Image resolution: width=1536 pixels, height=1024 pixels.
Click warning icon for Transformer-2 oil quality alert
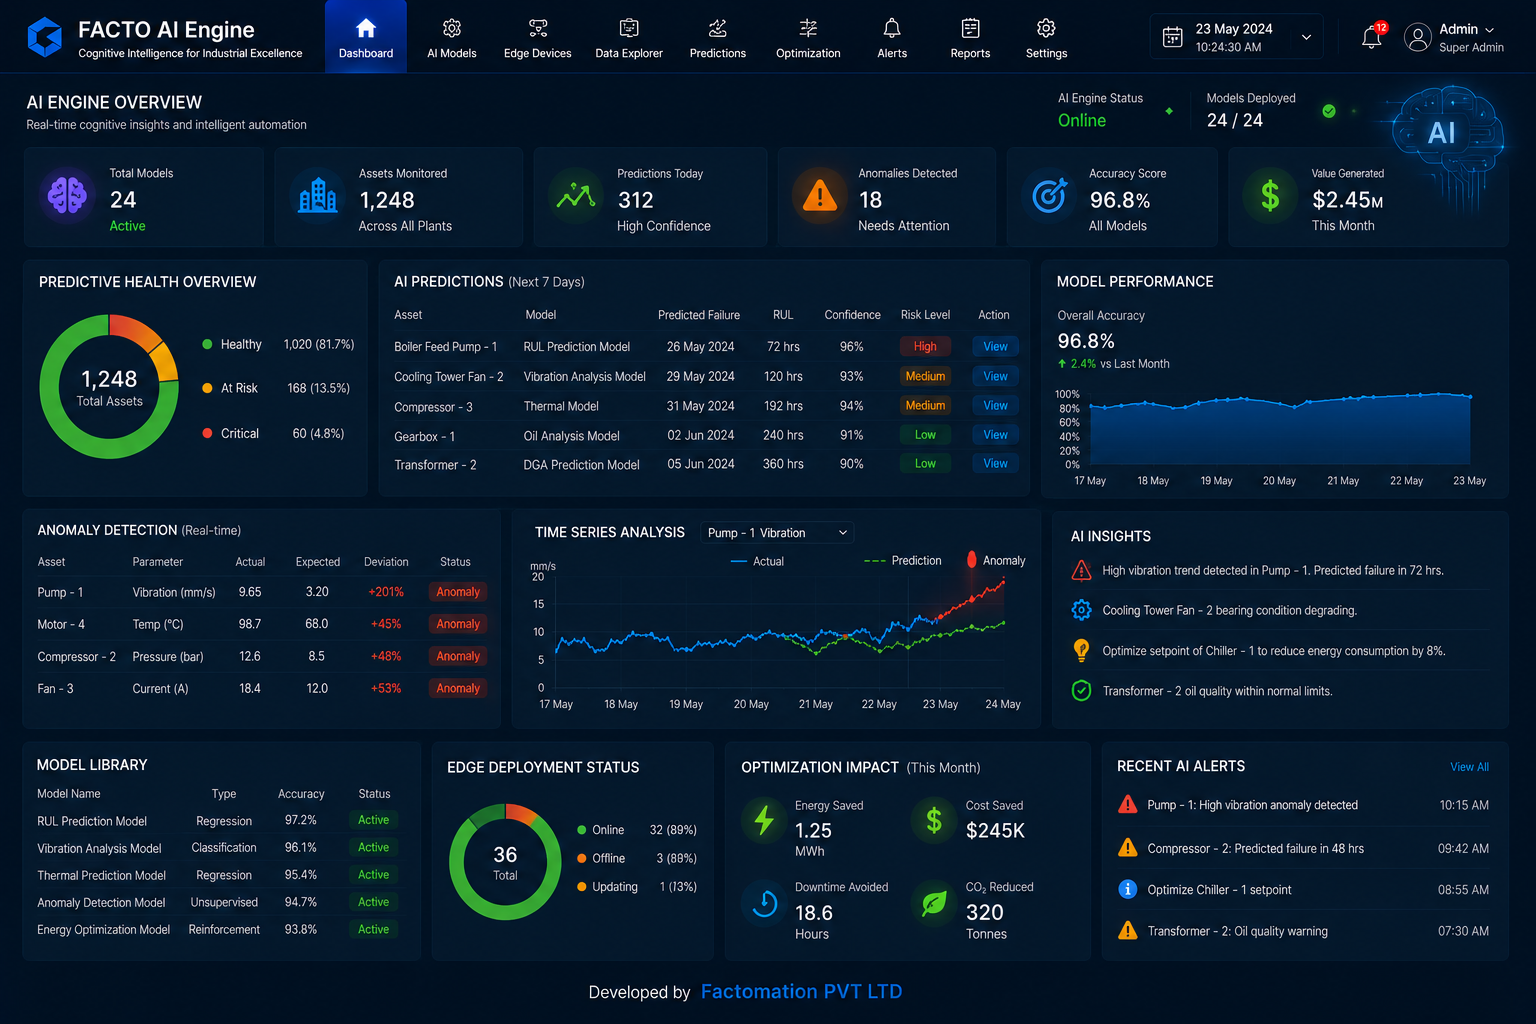(1128, 930)
